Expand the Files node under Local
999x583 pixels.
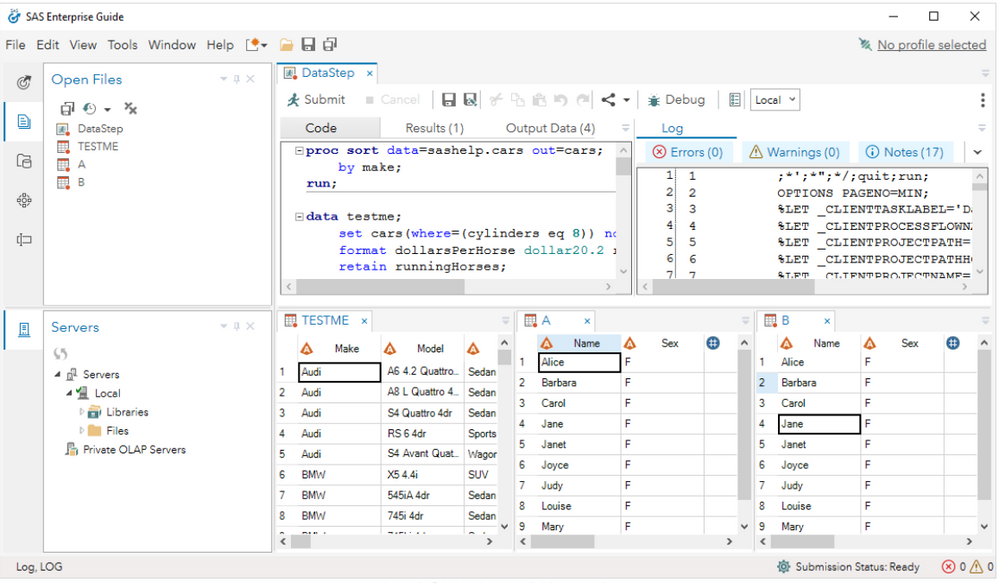pos(82,431)
